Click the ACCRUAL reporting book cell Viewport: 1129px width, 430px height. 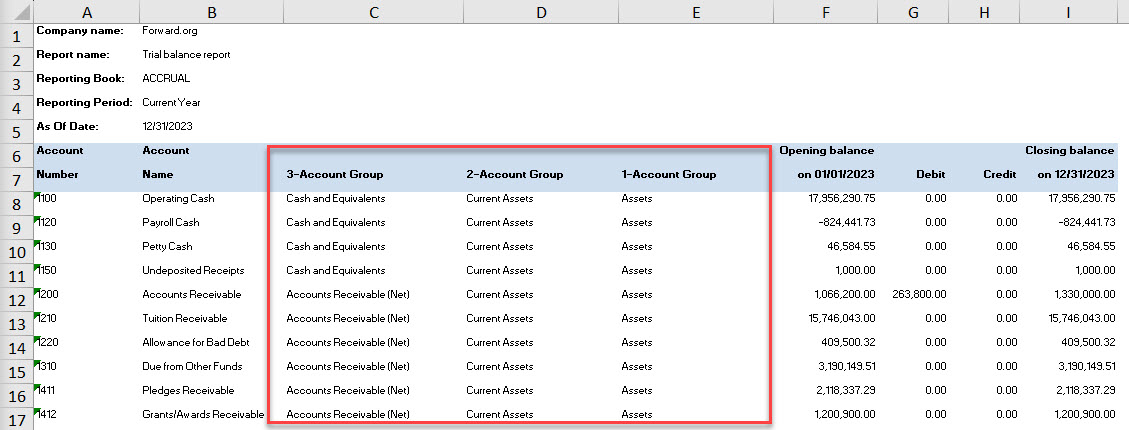[166, 78]
